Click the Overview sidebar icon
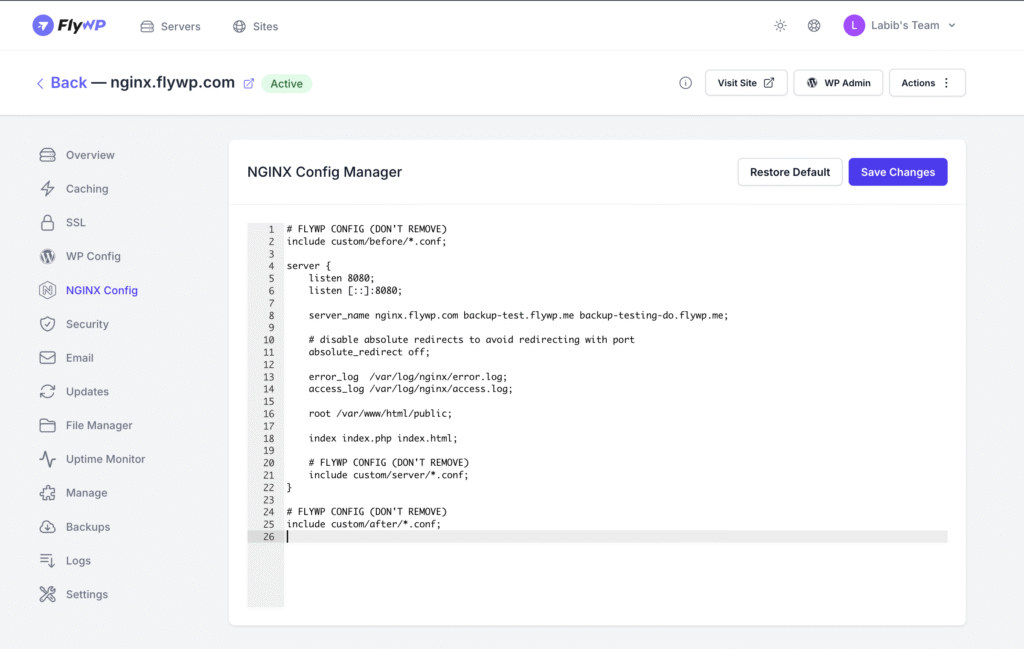Screen dimensions: 1024x649 (47, 155)
